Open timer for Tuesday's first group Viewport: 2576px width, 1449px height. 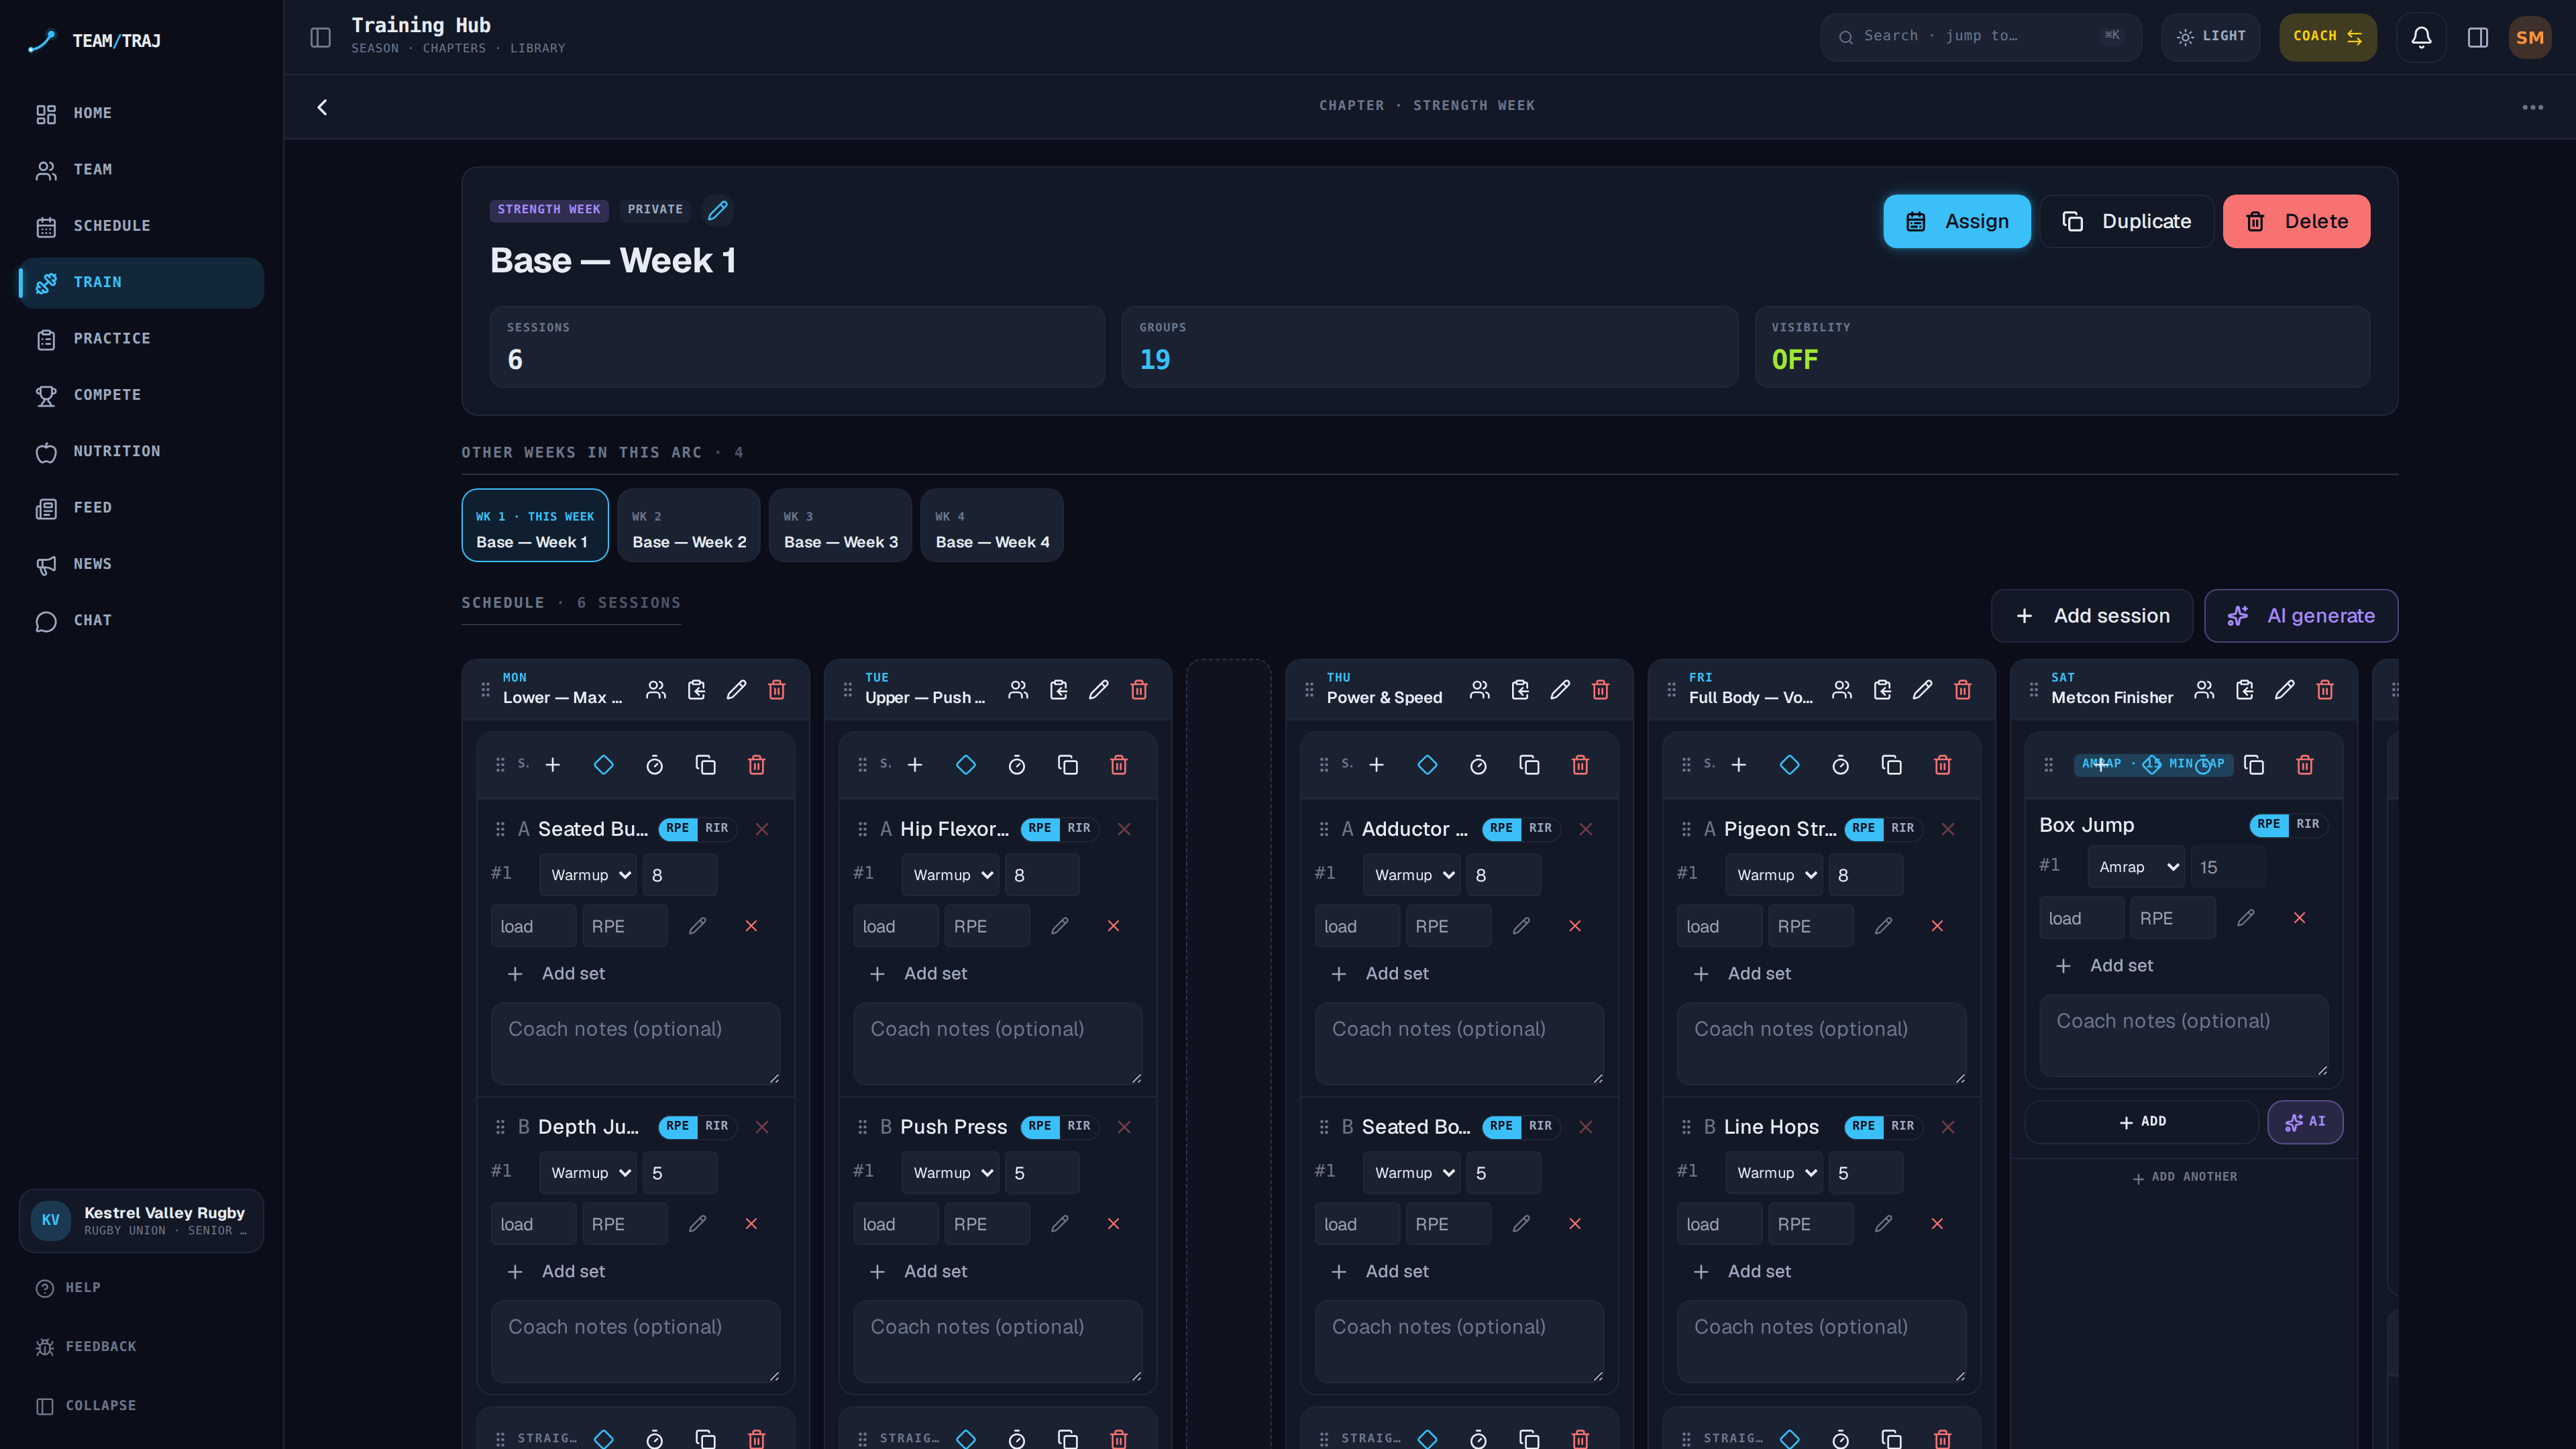[1017, 765]
